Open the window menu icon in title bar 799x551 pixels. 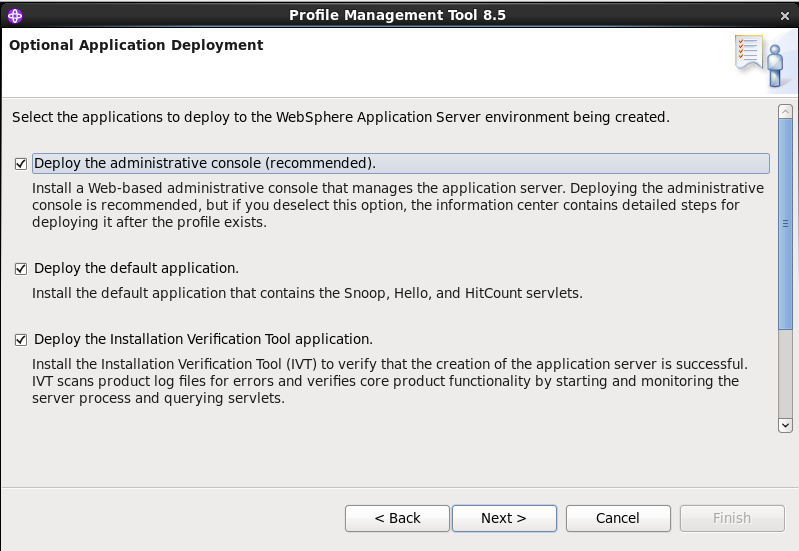pos(13,14)
